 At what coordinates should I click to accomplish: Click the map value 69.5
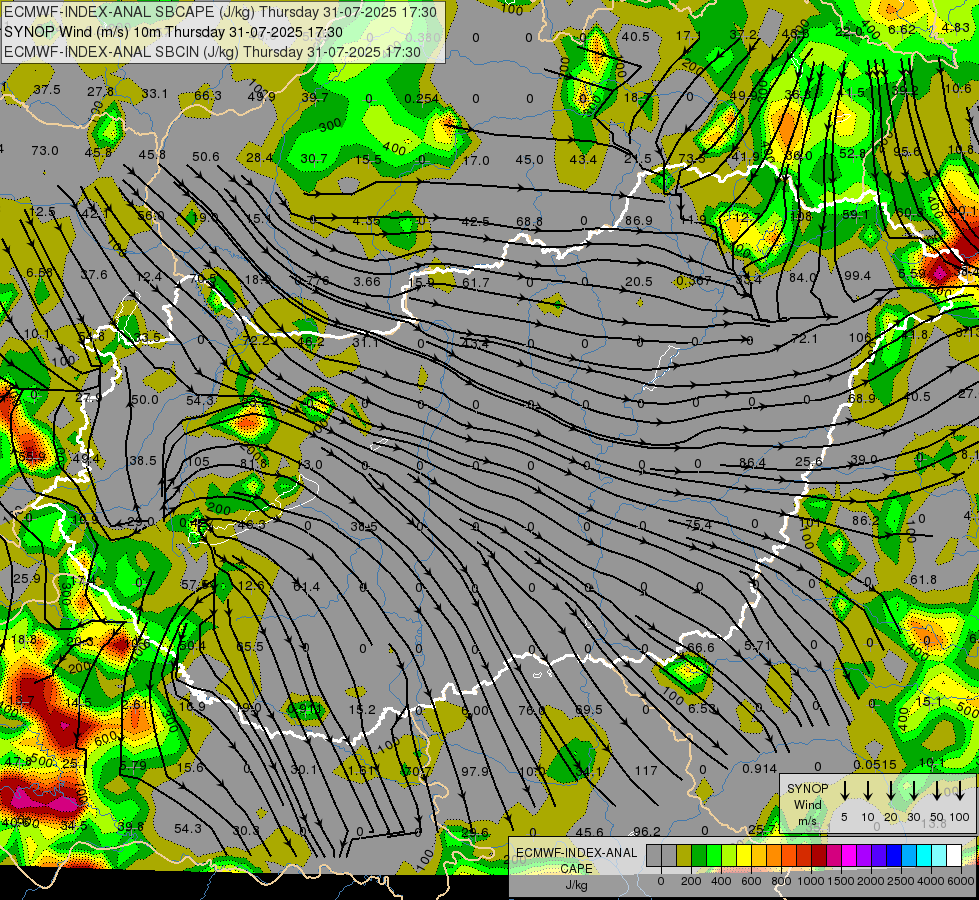click(589, 710)
